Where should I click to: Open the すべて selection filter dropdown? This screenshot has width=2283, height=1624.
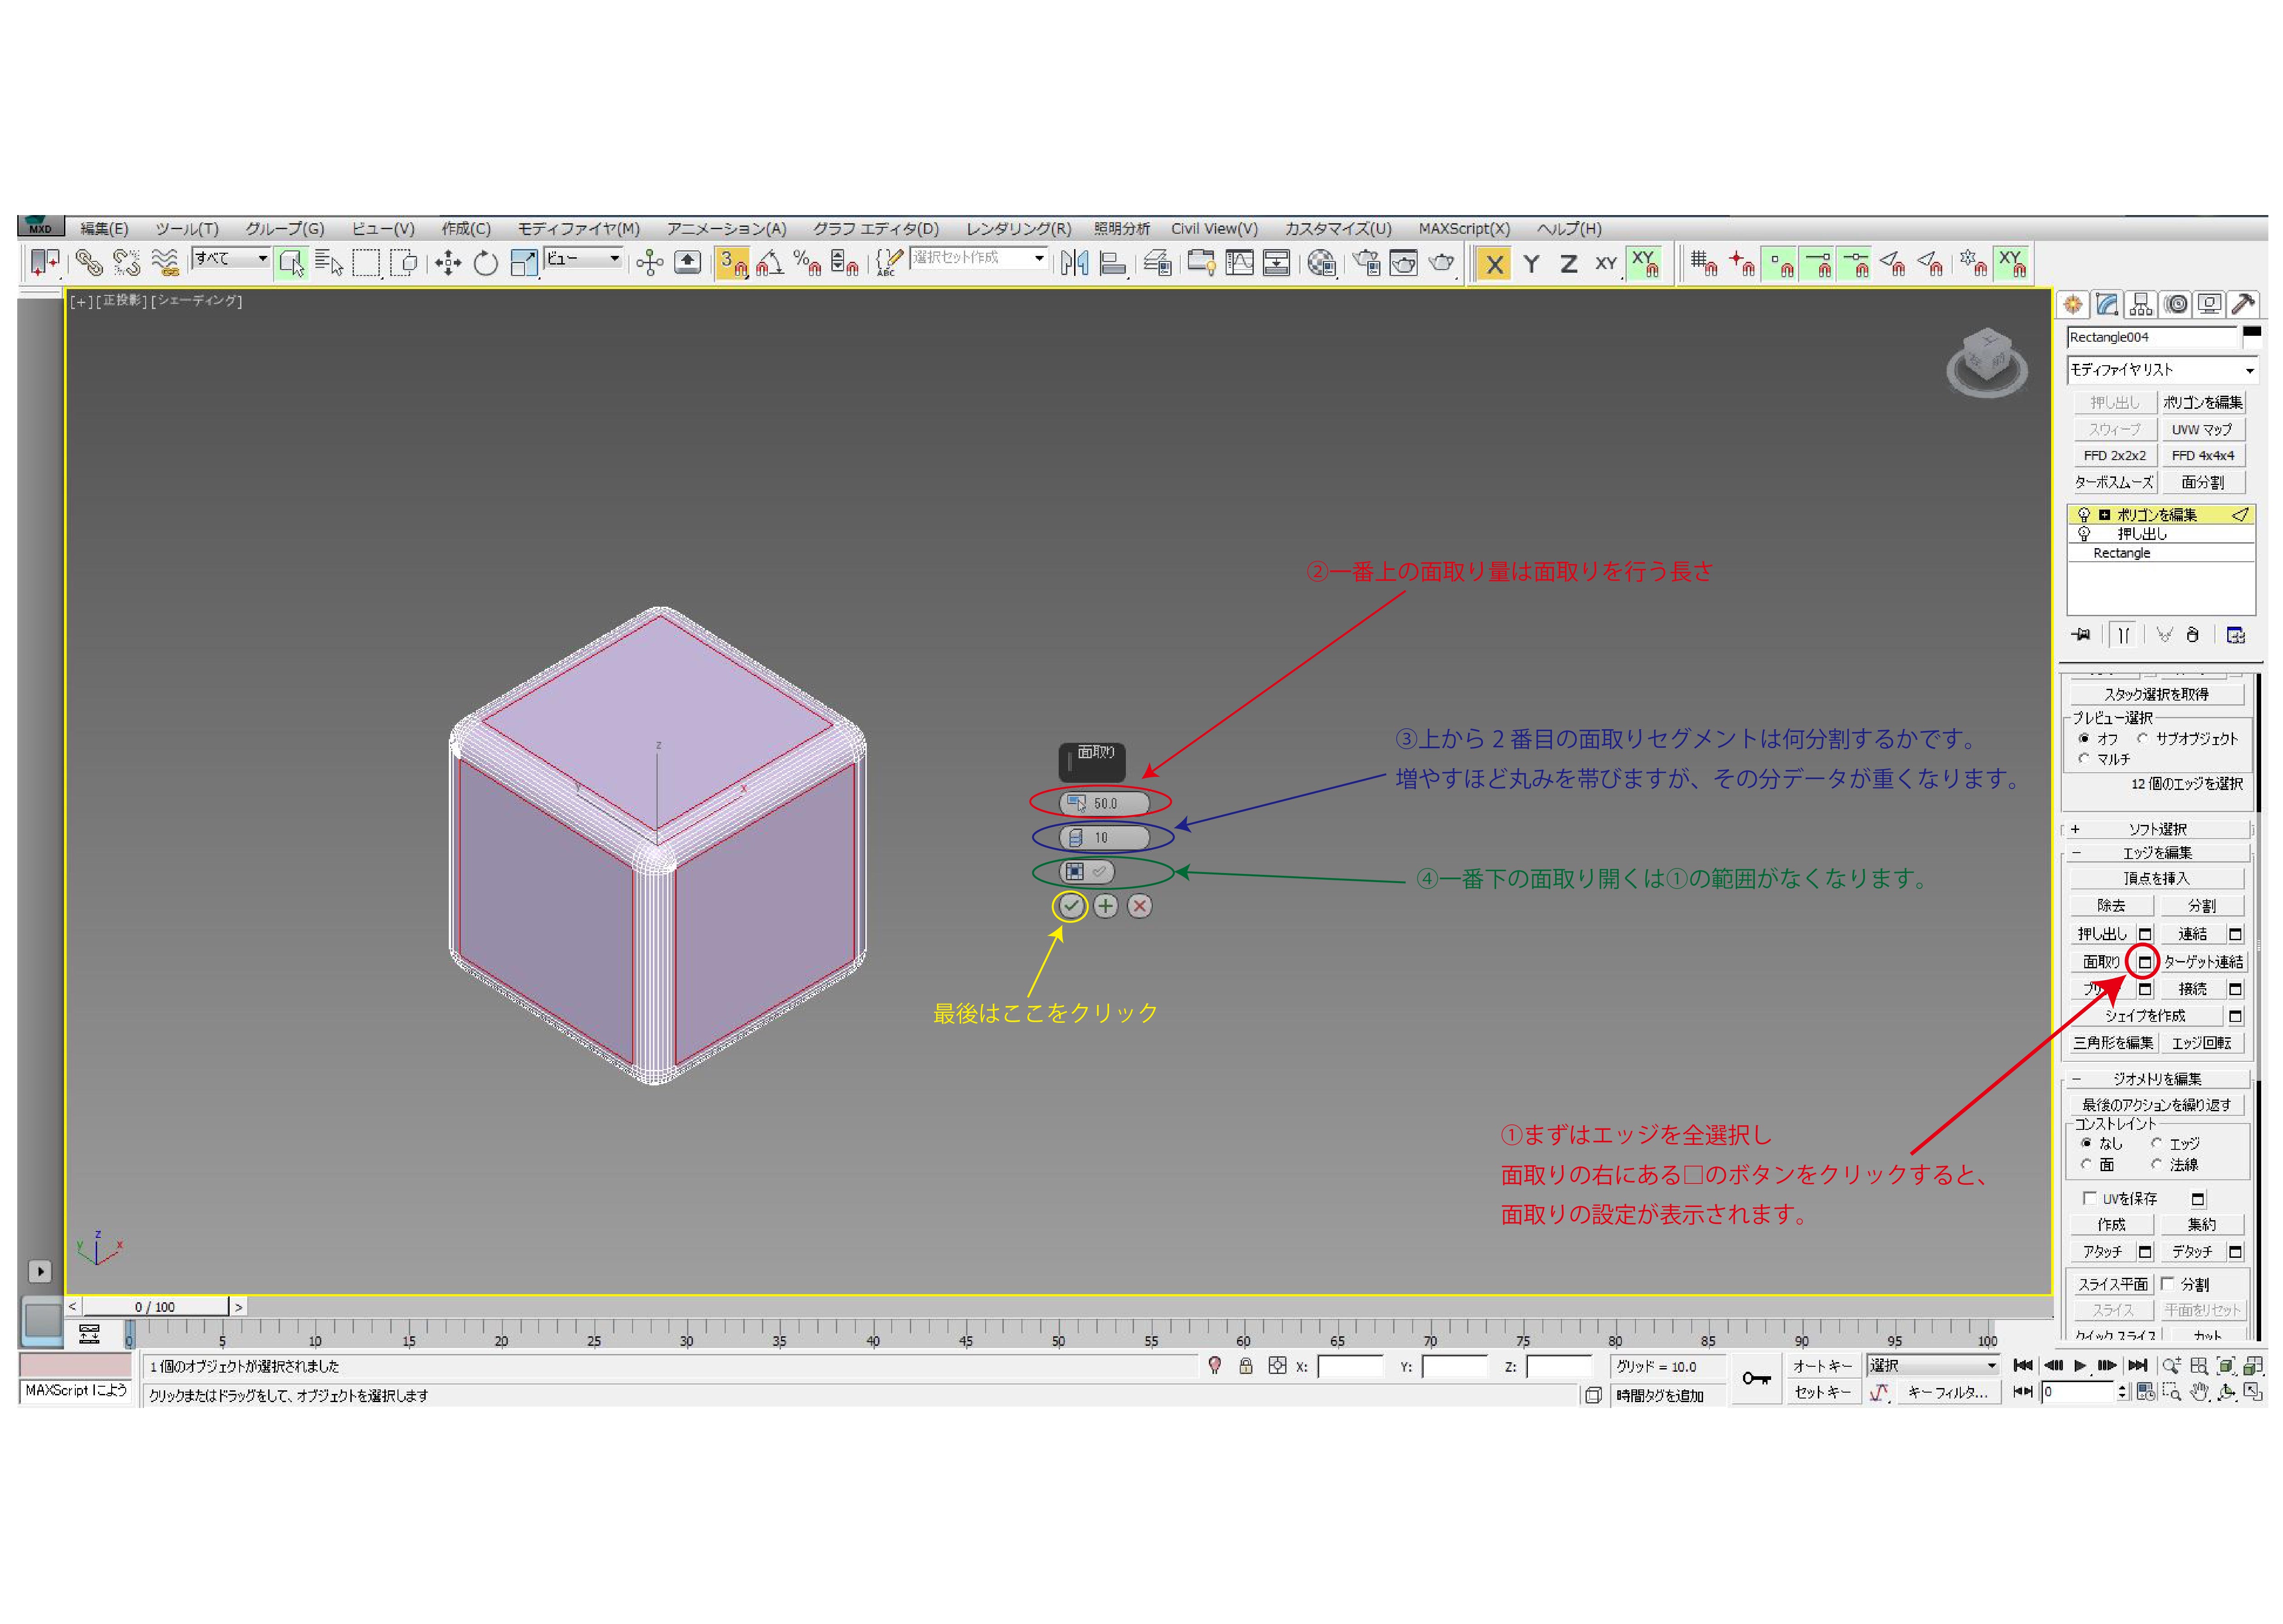pyautogui.click(x=231, y=258)
